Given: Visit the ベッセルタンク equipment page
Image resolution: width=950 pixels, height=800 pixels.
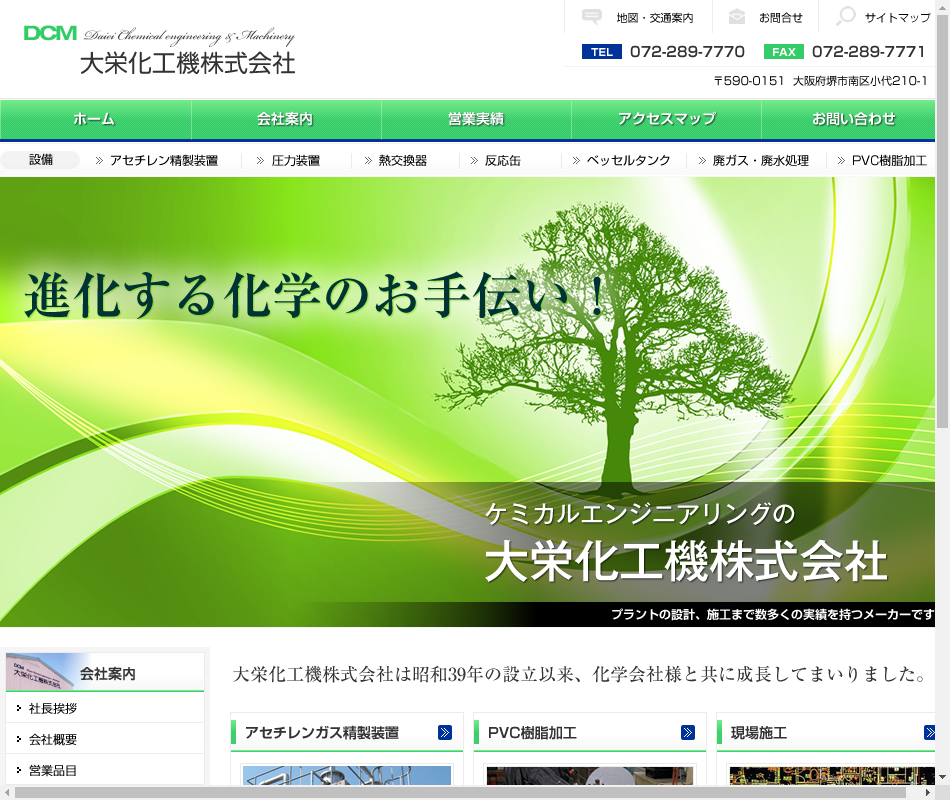Looking at the screenshot, I should click(627, 160).
